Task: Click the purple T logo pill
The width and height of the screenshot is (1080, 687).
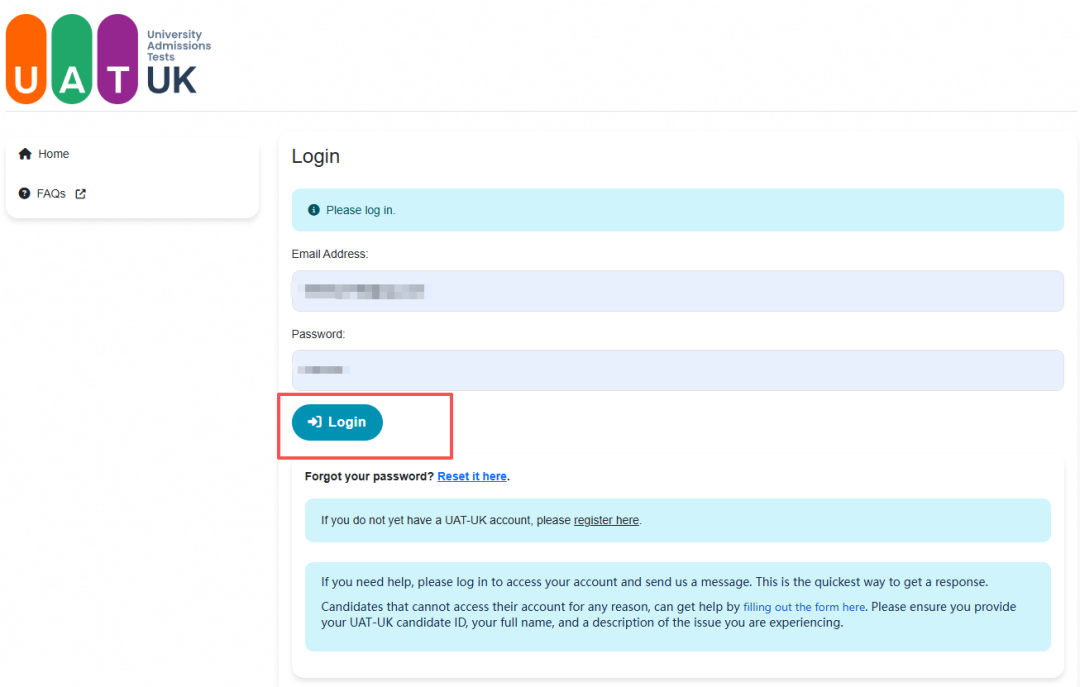Action: tap(118, 59)
